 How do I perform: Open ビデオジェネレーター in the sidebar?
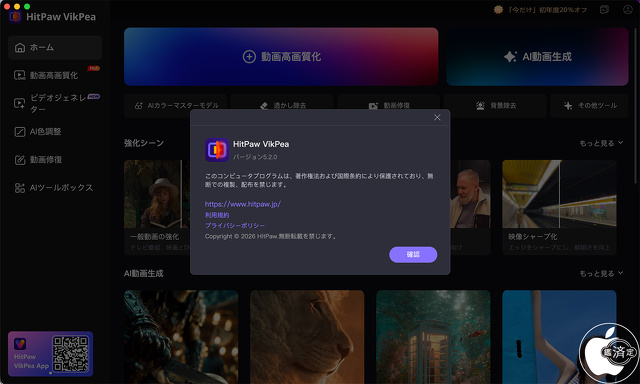tap(55, 103)
